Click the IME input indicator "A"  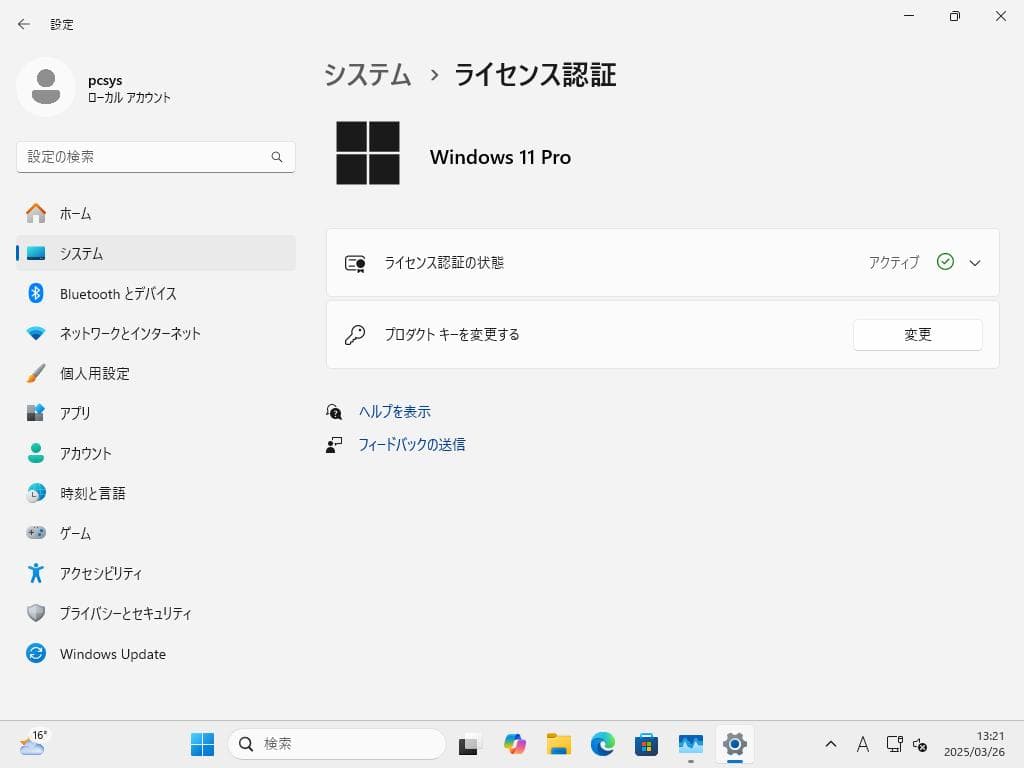(x=862, y=744)
